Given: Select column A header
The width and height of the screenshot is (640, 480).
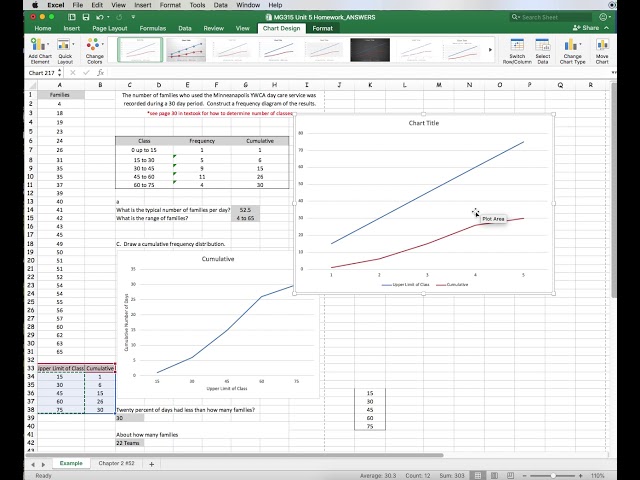Looking at the screenshot, I should [x=60, y=85].
